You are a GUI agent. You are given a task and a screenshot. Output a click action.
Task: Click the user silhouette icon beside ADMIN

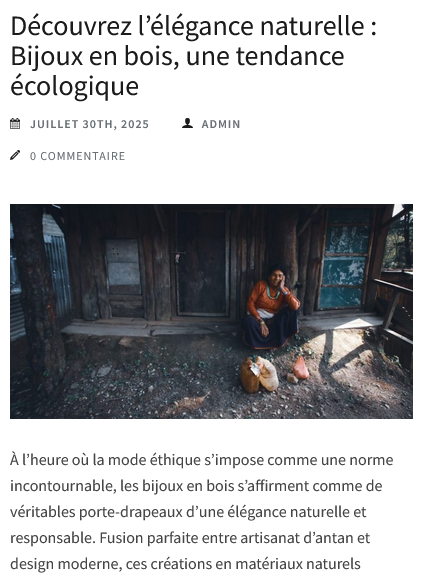point(187,123)
